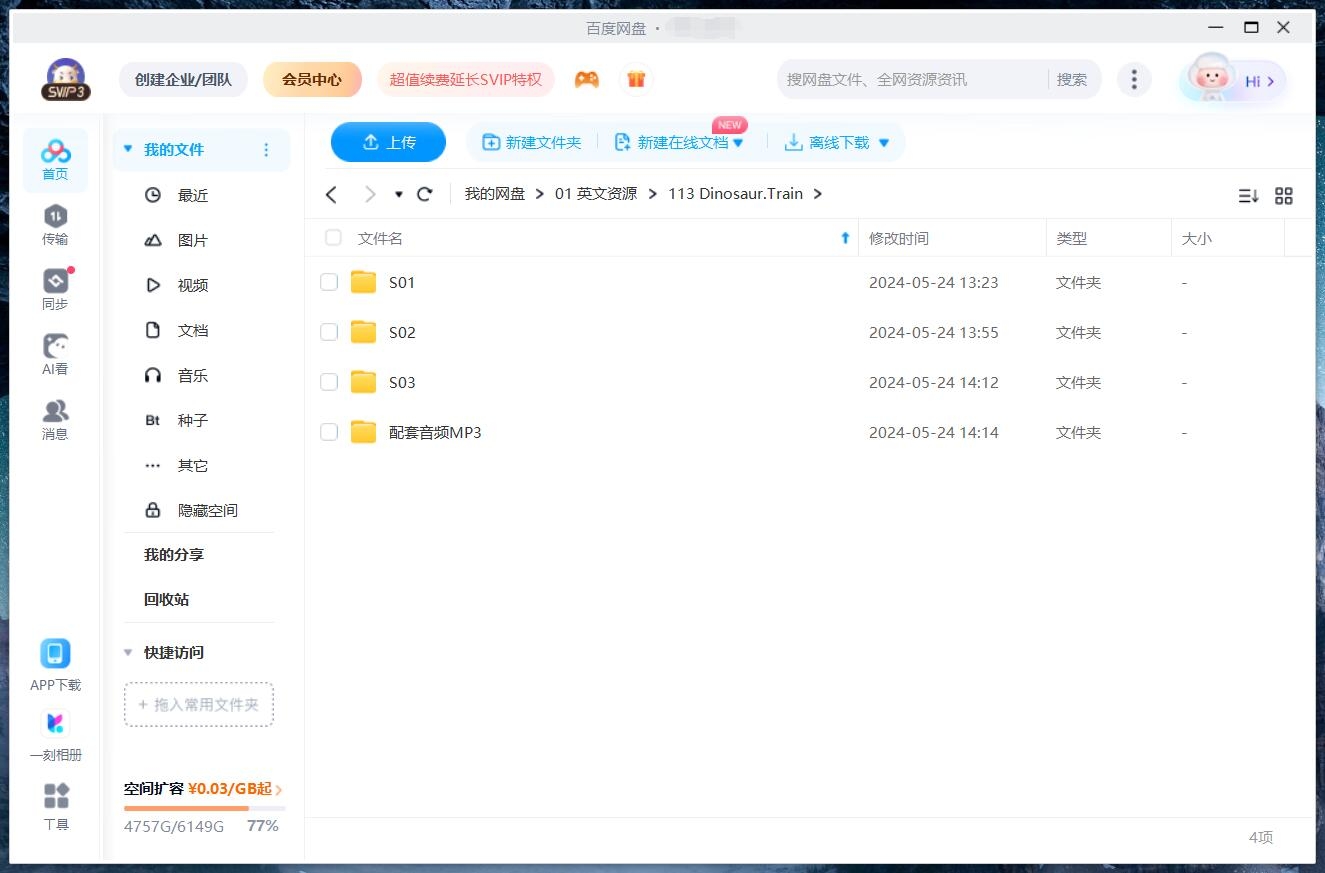
Task: Expand the 新建在线文档 dropdown
Action: click(x=738, y=142)
